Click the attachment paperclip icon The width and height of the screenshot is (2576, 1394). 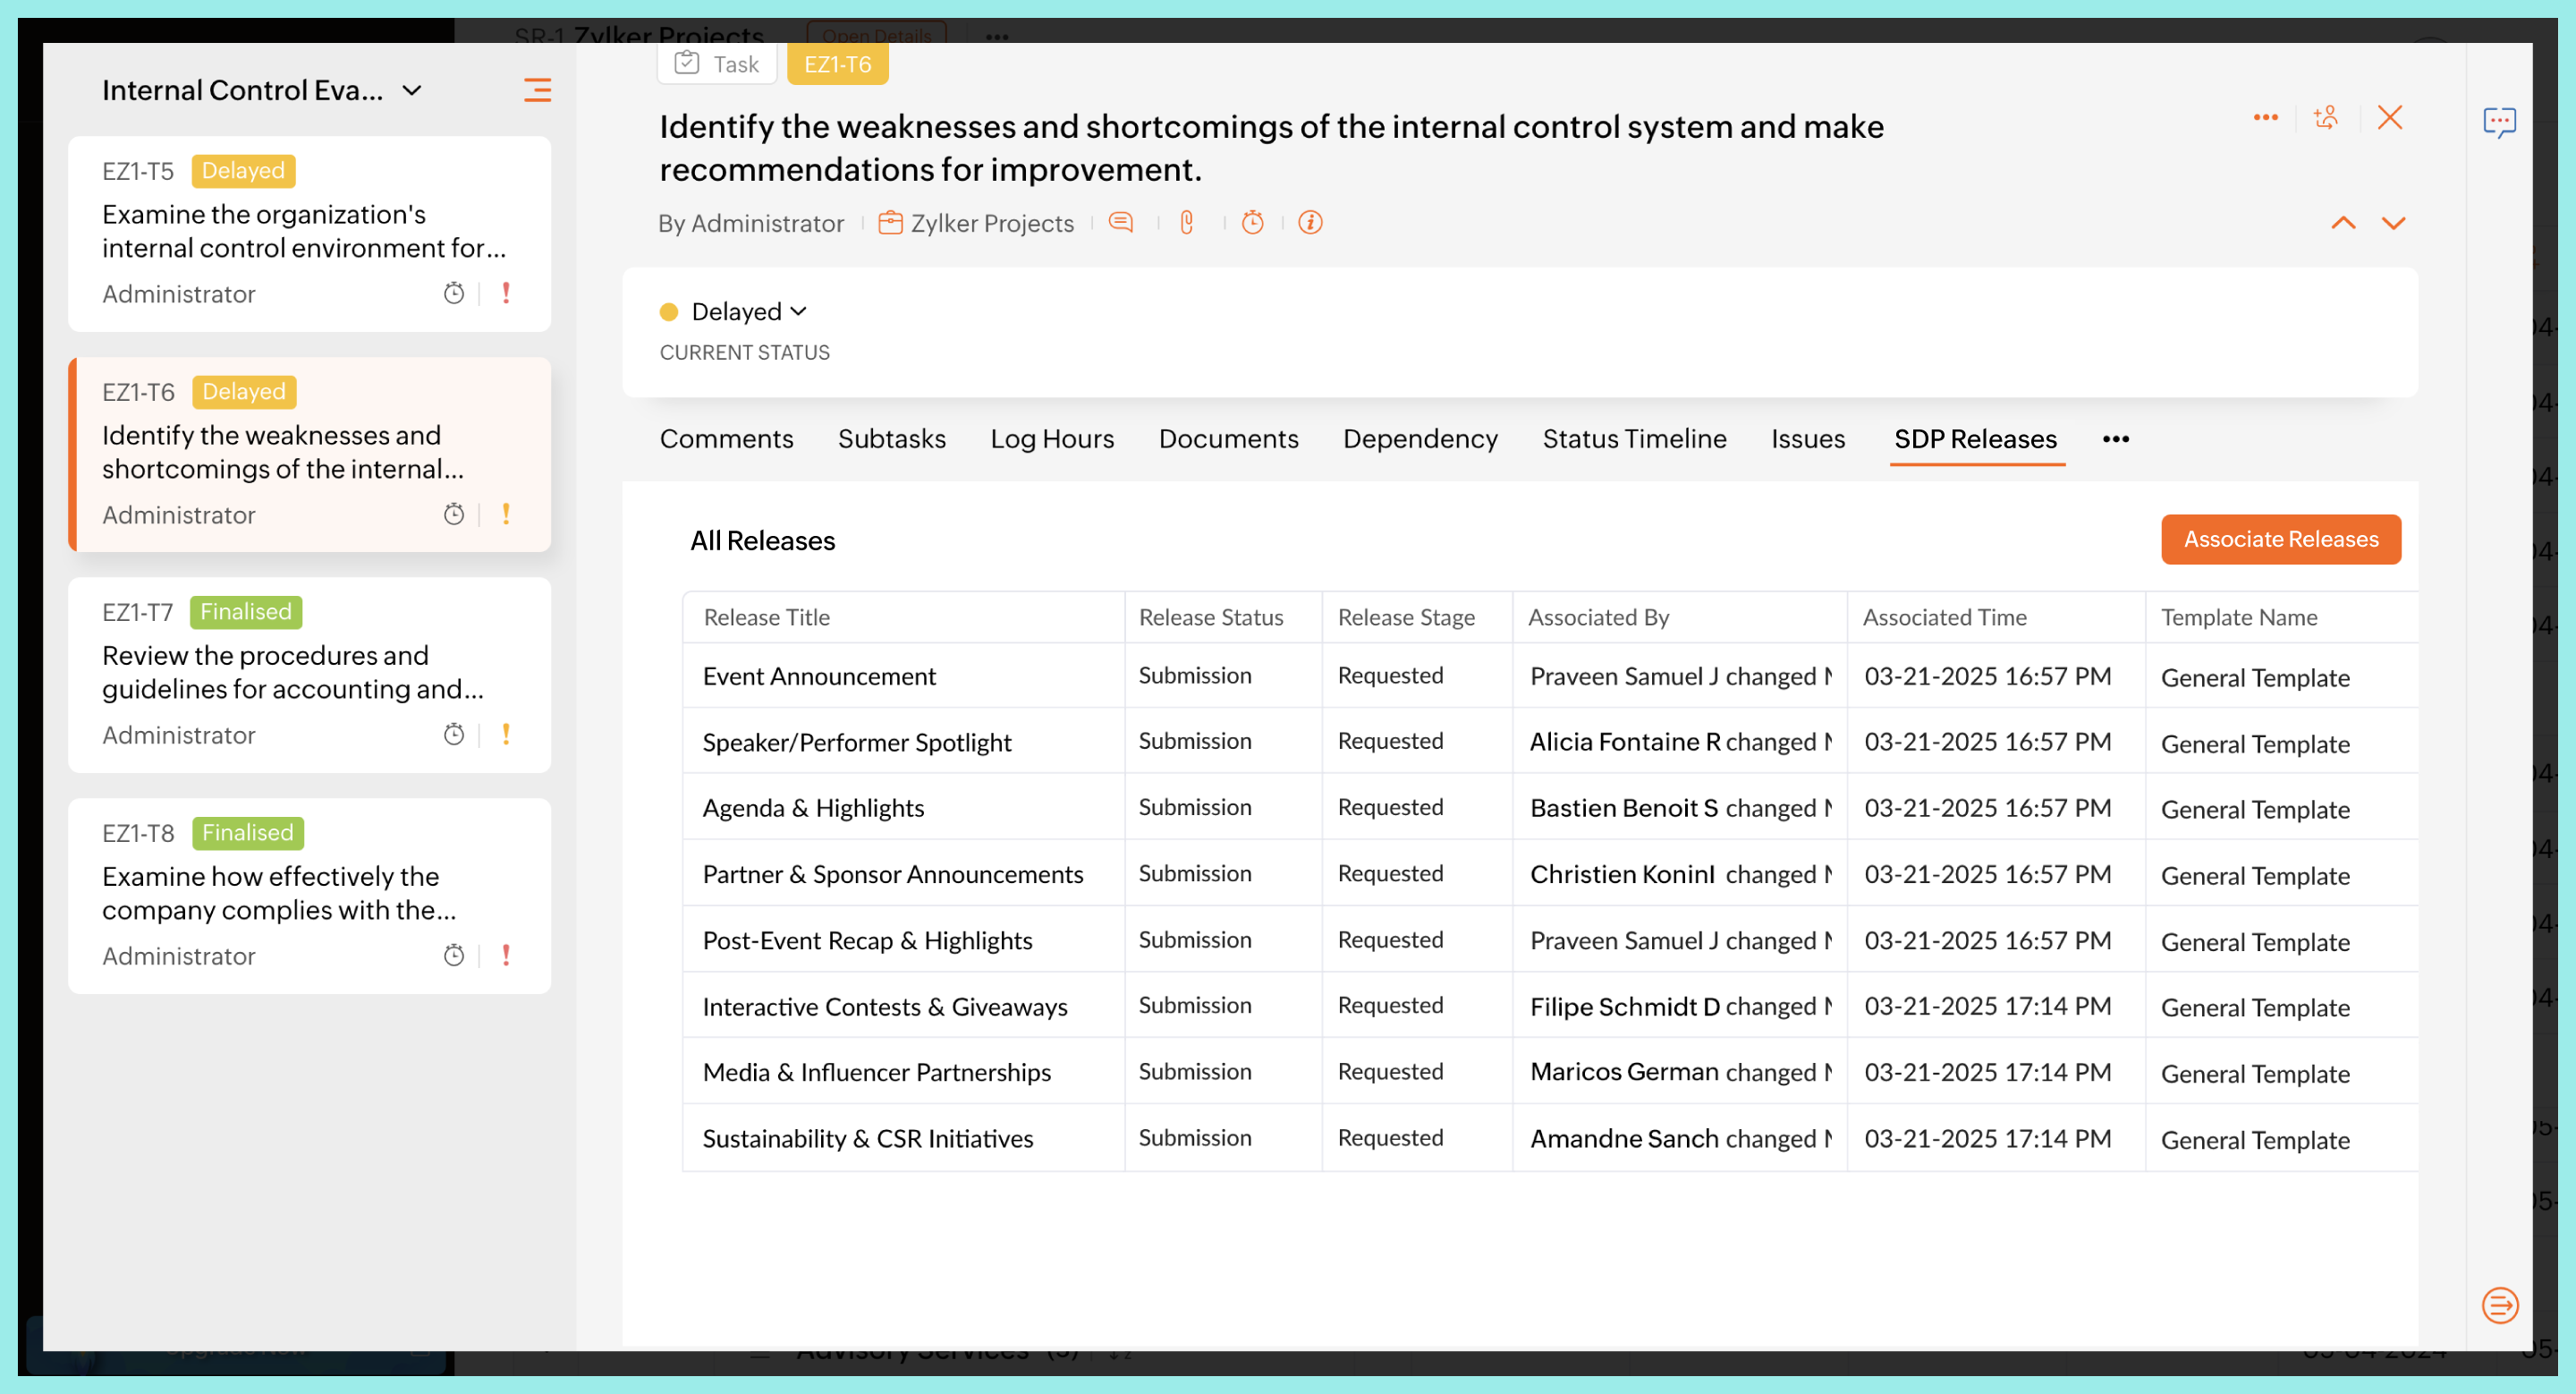tap(1186, 222)
